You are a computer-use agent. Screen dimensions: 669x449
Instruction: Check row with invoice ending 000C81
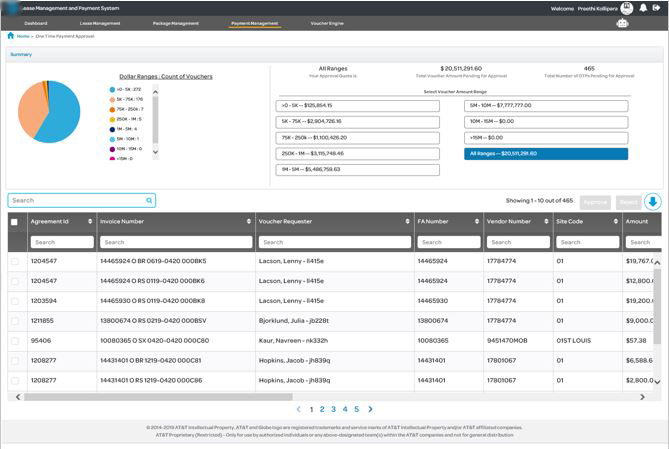[15, 361]
